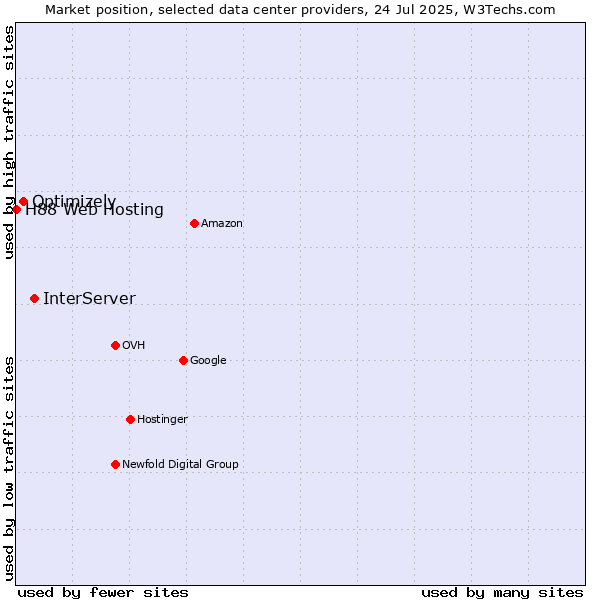The image size is (600, 600).
Task: Click the H88 Web Hosting data point
Action: coord(16,209)
